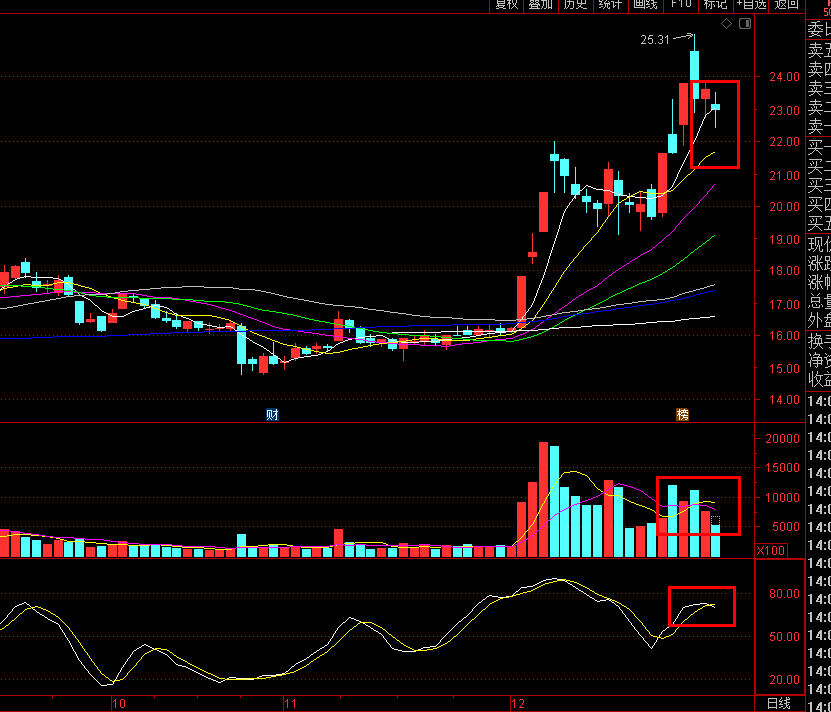Screen dimensions: 831x712
Task: Click the diamond icon above the chart
Action: click(x=727, y=23)
